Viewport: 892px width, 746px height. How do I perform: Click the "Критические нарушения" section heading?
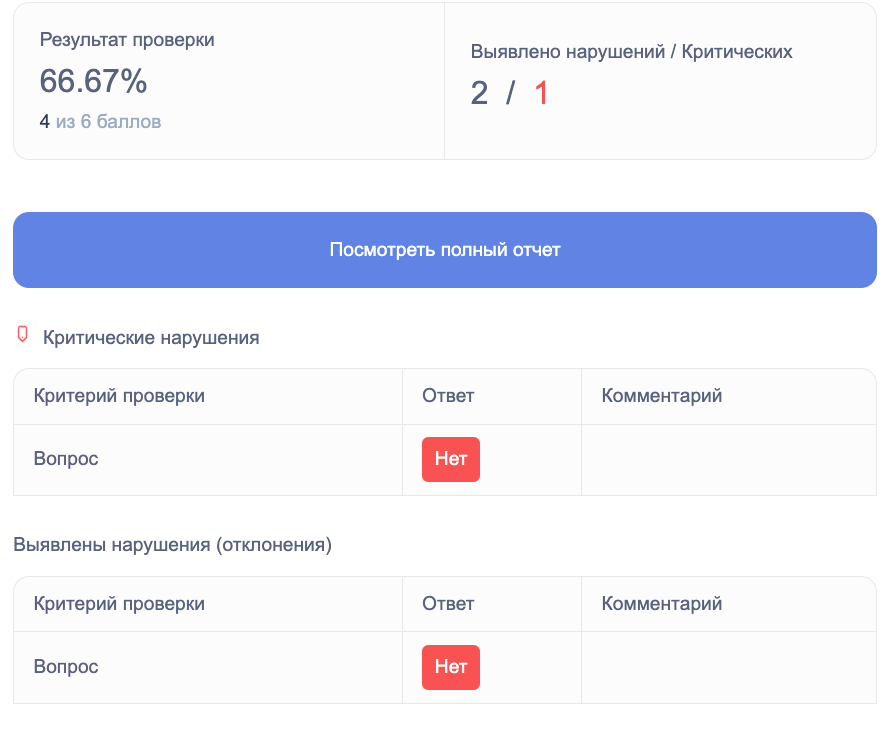click(x=151, y=338)
